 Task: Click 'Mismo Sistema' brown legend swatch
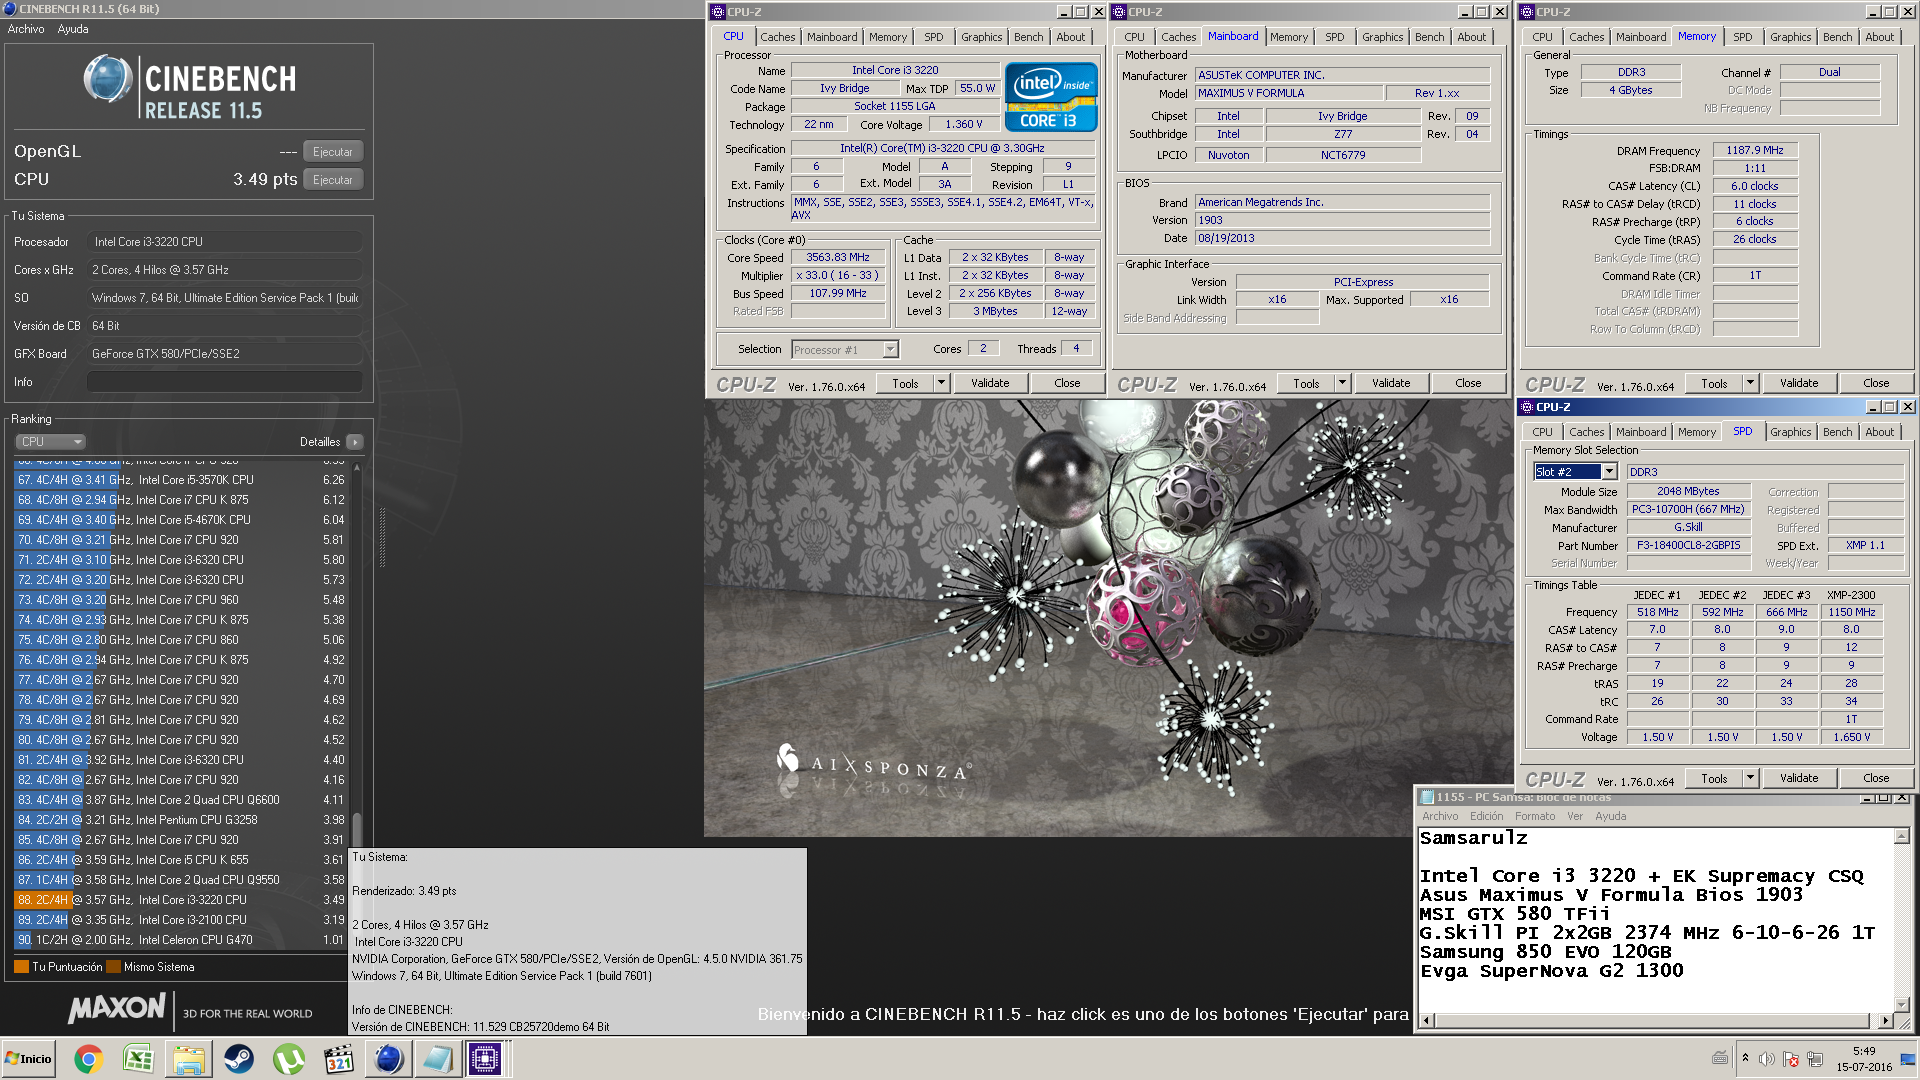[113, 967]
